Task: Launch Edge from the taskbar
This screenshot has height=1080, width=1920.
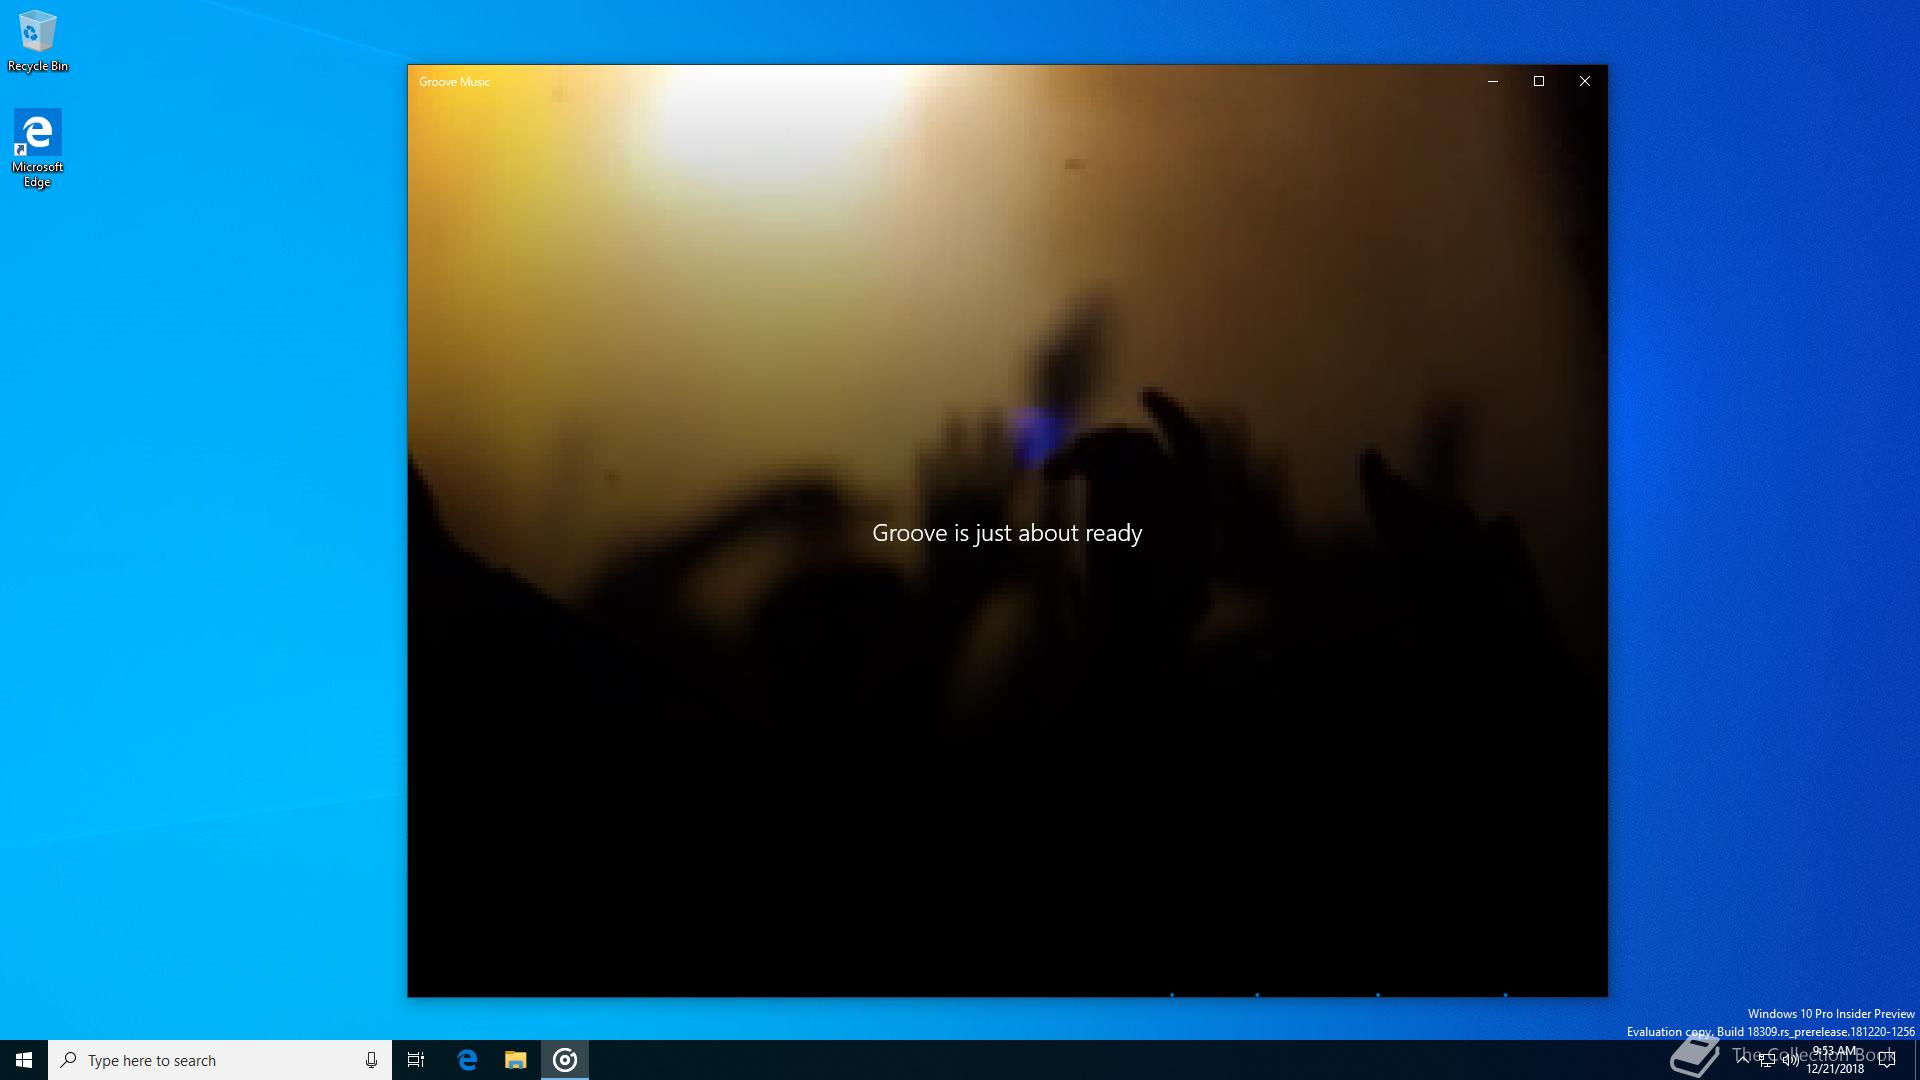Action: tap(467, 1060)
